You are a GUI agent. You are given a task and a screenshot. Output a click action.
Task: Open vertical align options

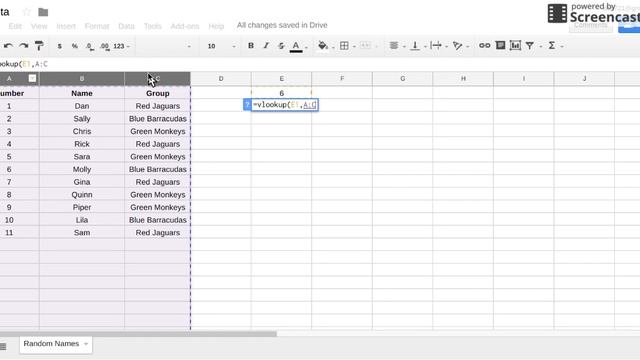415,46
